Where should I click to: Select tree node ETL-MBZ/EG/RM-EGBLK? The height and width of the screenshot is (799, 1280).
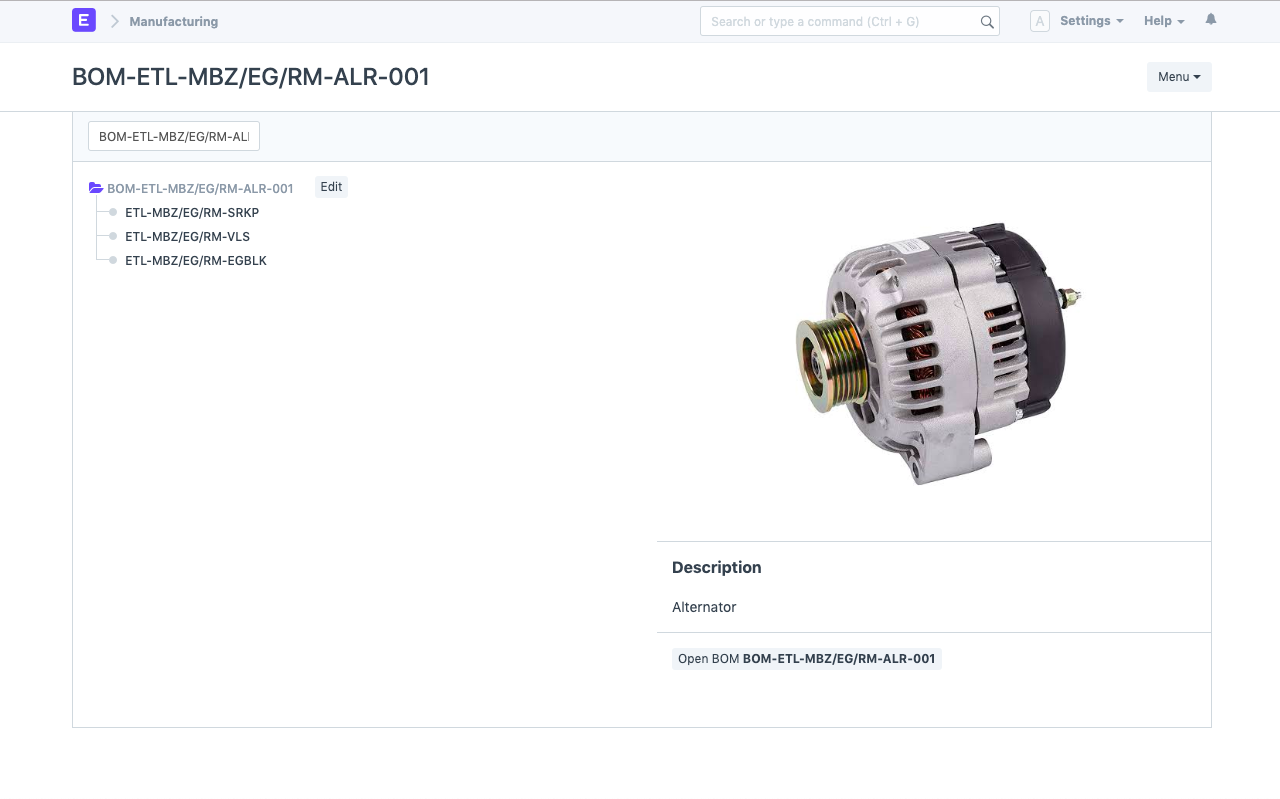pos(196,261)
